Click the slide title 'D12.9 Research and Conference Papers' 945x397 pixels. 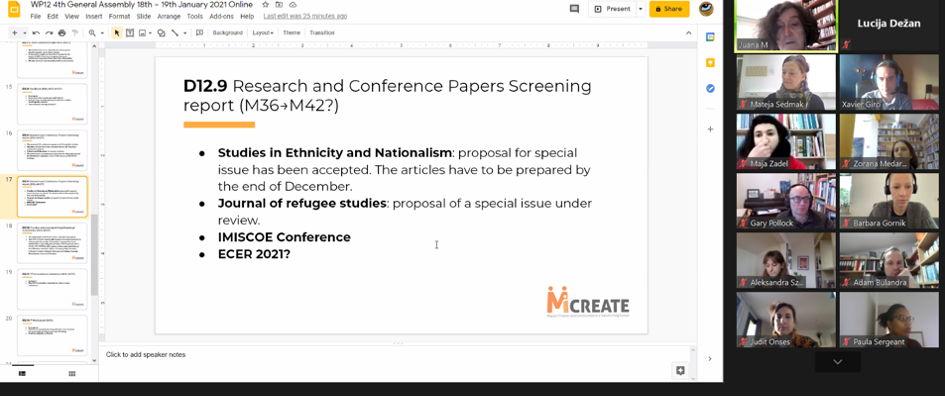[x=388, y=95]
